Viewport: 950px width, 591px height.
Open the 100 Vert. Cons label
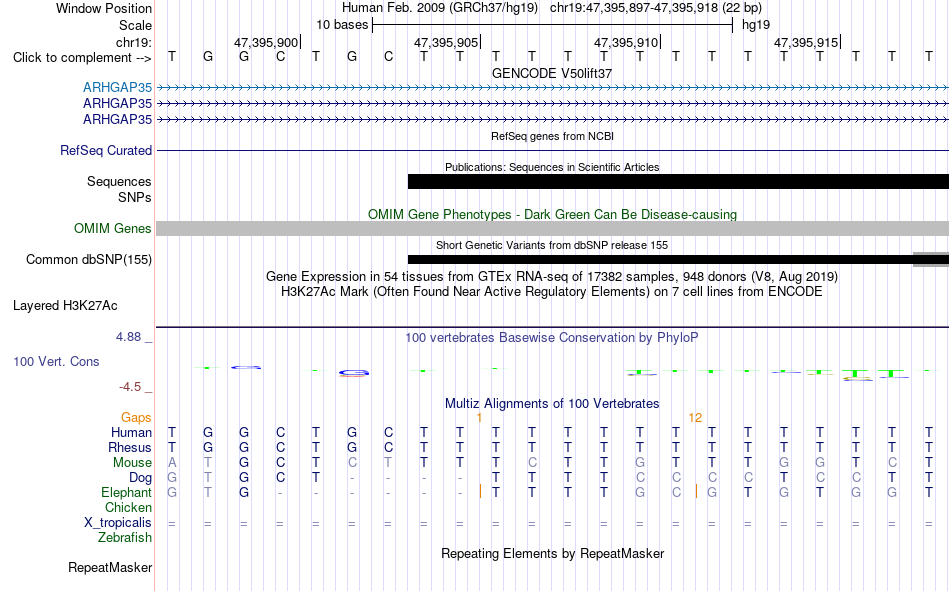coord(56,361)
